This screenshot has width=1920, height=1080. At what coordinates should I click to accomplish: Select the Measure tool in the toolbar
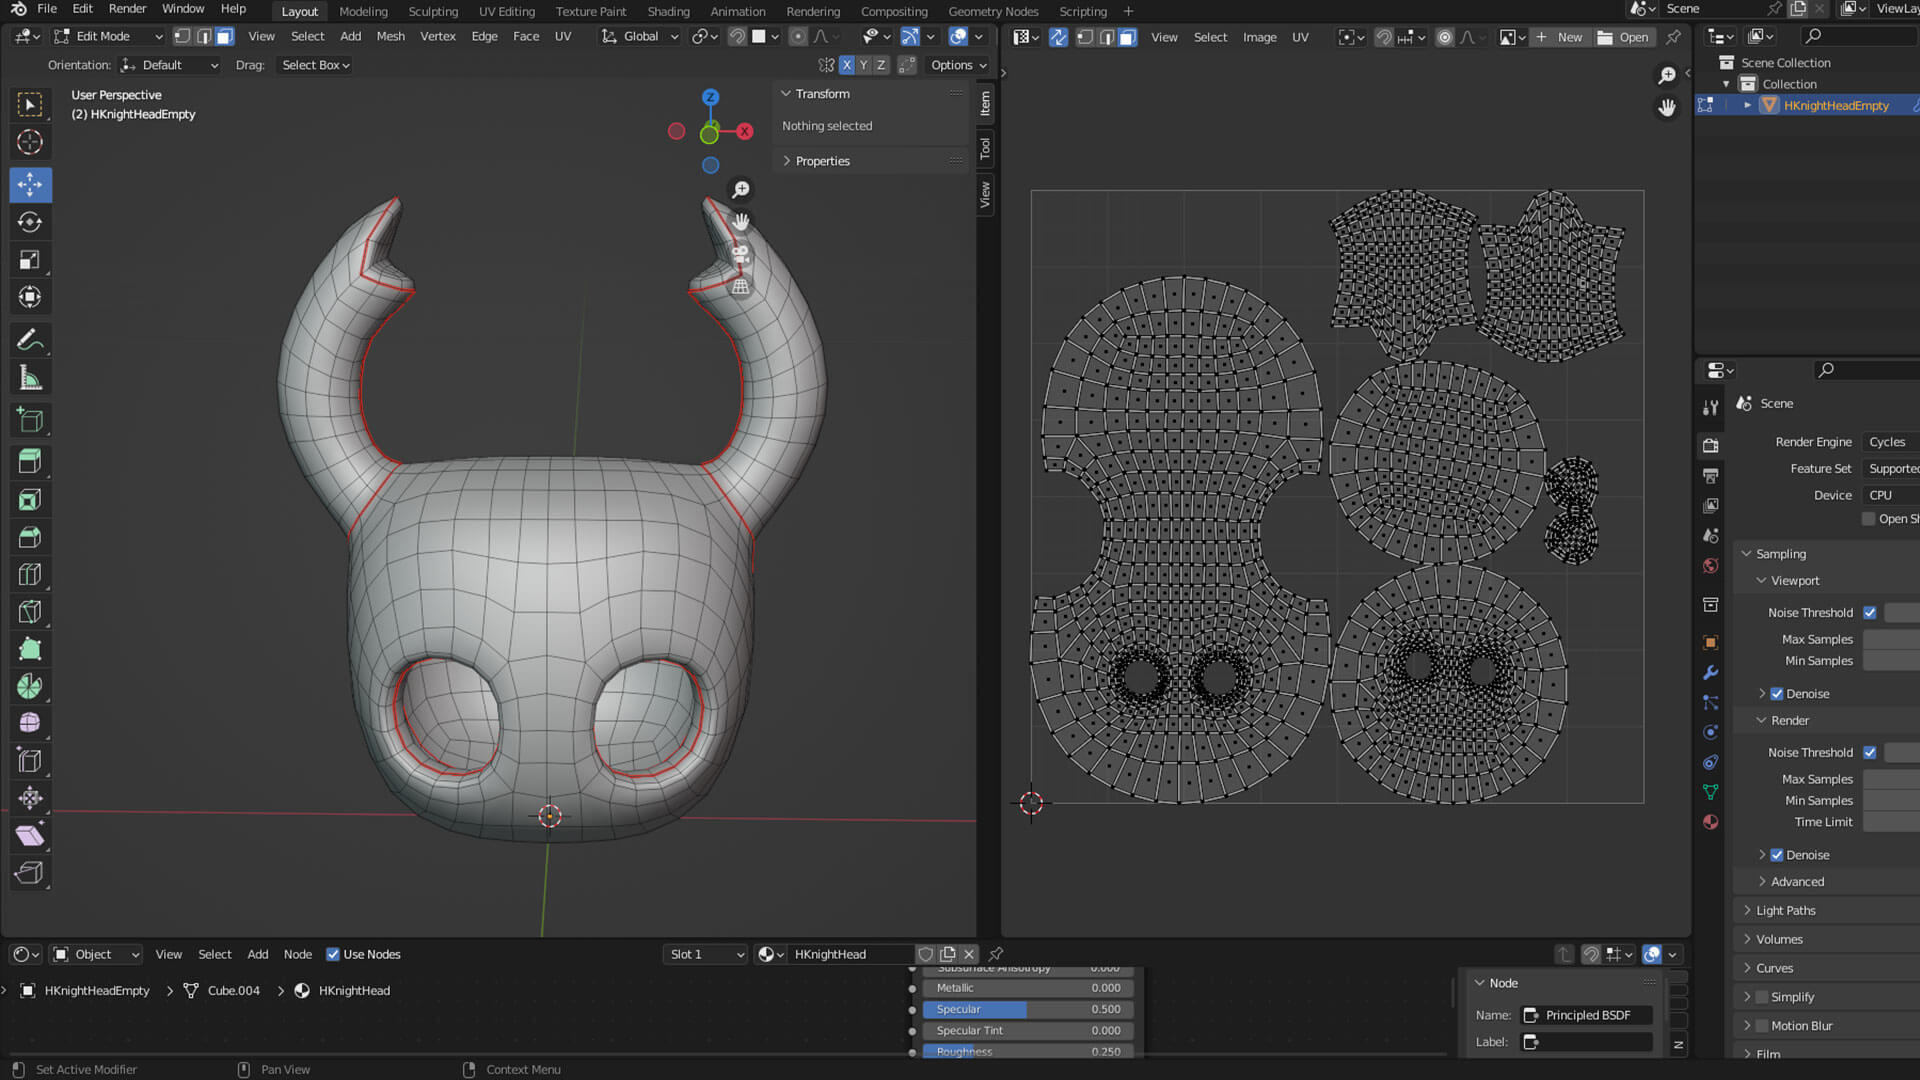pos(30,378)
